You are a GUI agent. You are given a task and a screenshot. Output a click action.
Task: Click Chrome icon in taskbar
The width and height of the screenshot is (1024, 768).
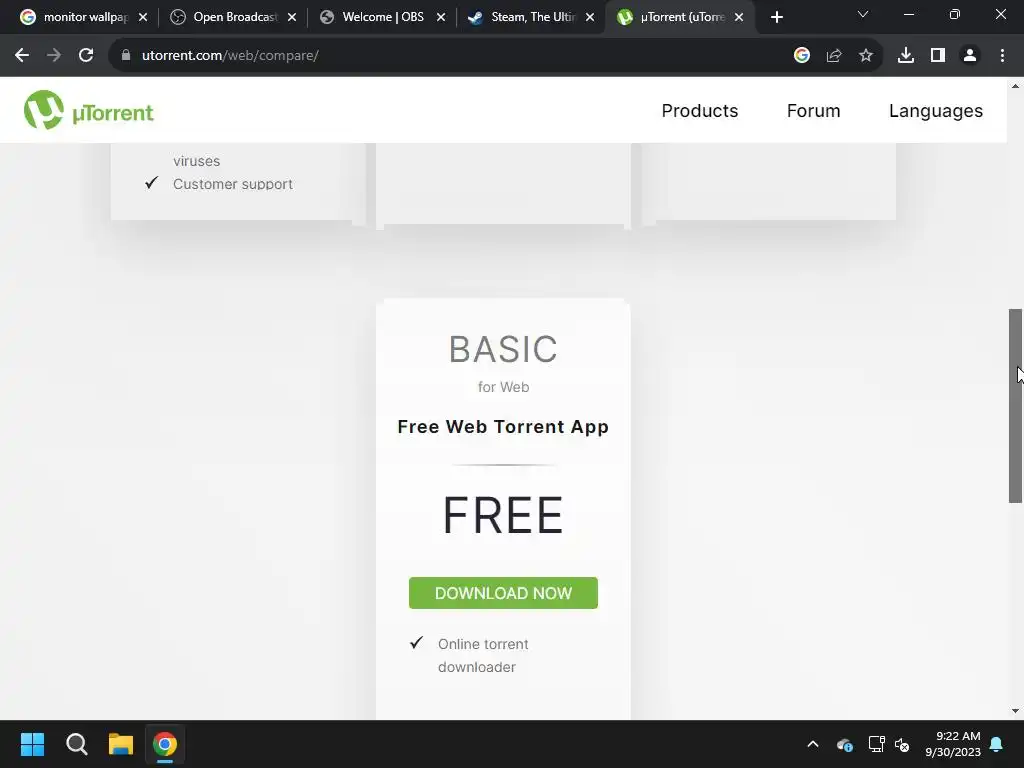(165, 744)
